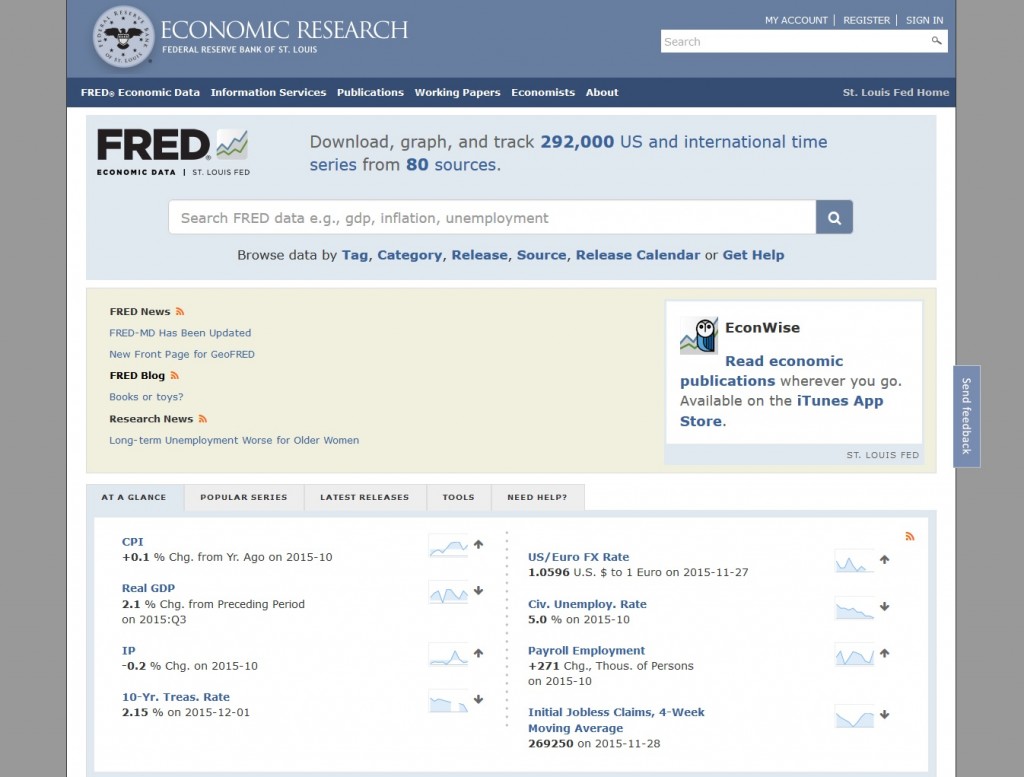Click the US/Euro FX Rate sparkline chart
The height and width of the screenshot is (777, 1024).
(854, 561)
